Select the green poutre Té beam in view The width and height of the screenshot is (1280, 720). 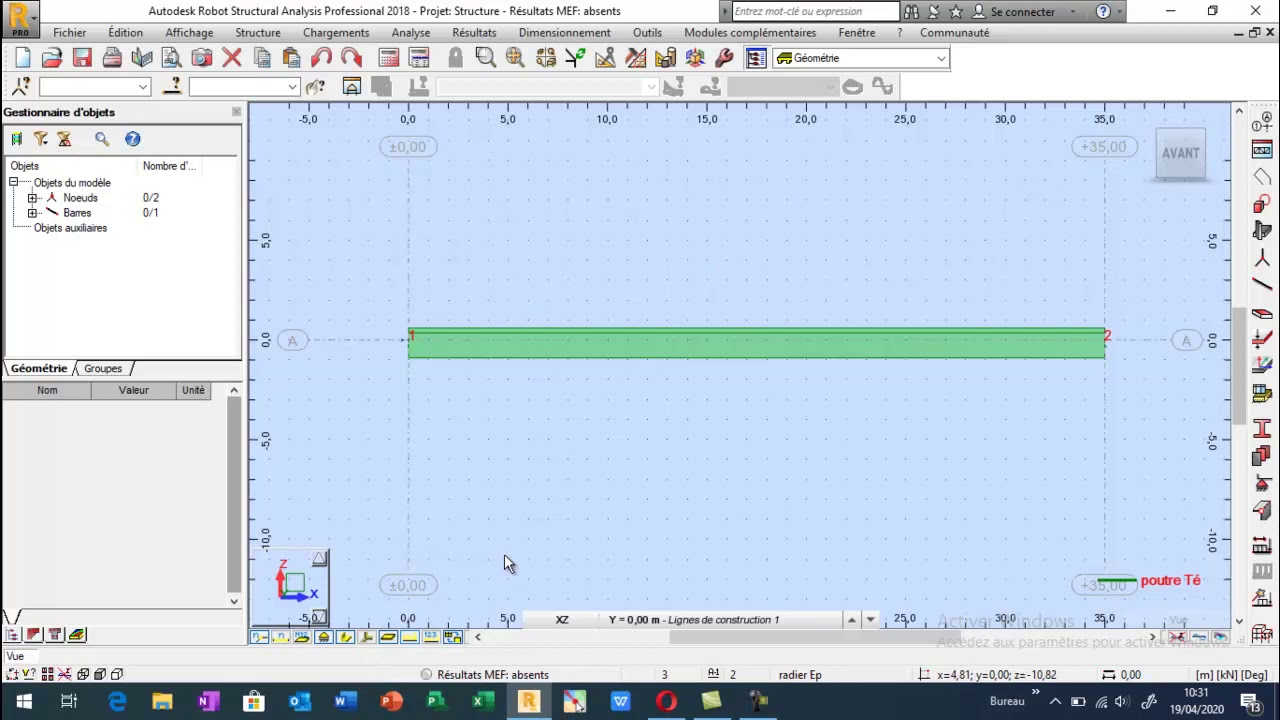coord(757,343)
